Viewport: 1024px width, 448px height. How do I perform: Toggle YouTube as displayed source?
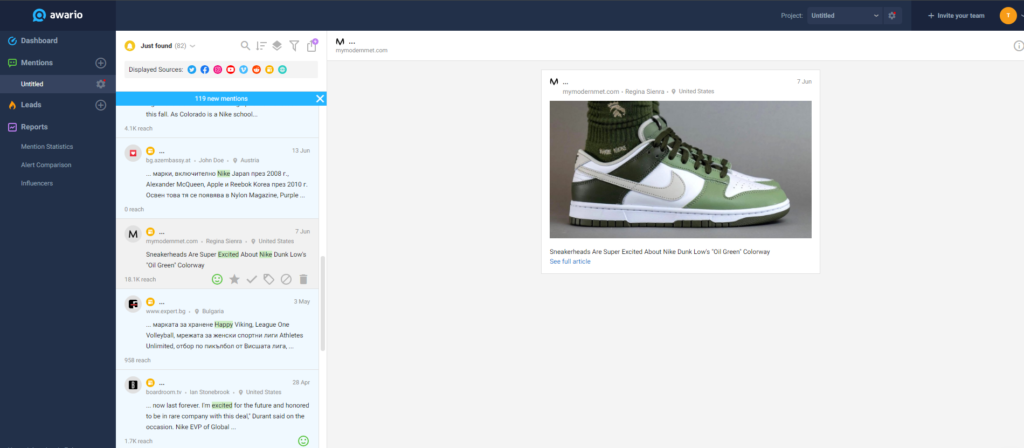click(x=231, y=69)
